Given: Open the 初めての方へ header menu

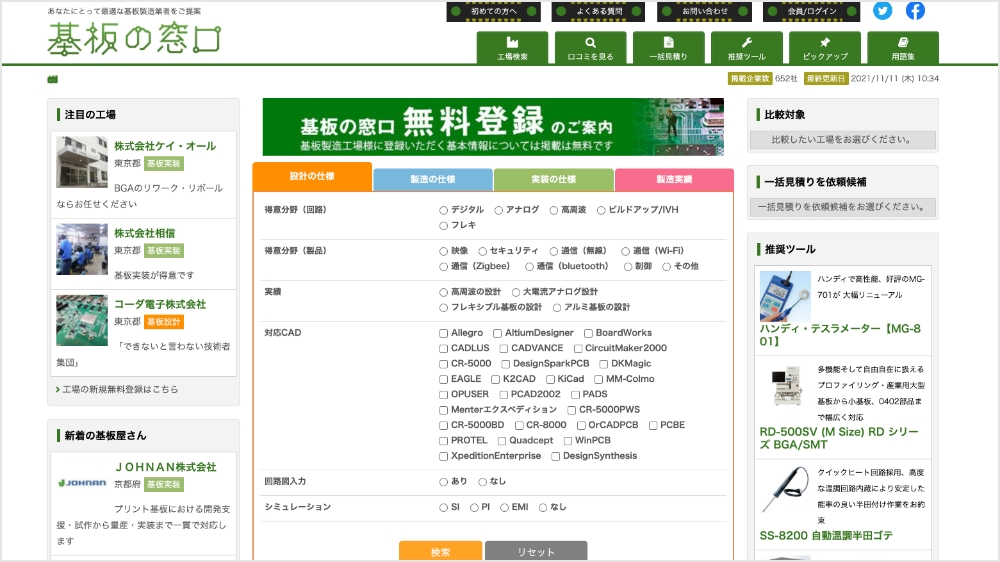Looking at the screenshot, I should 494,11.
